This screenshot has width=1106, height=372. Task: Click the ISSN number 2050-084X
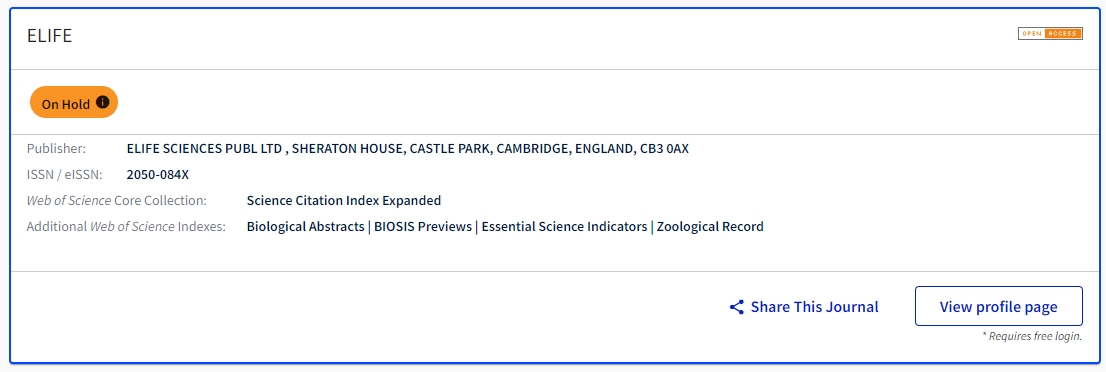point(158,175)
